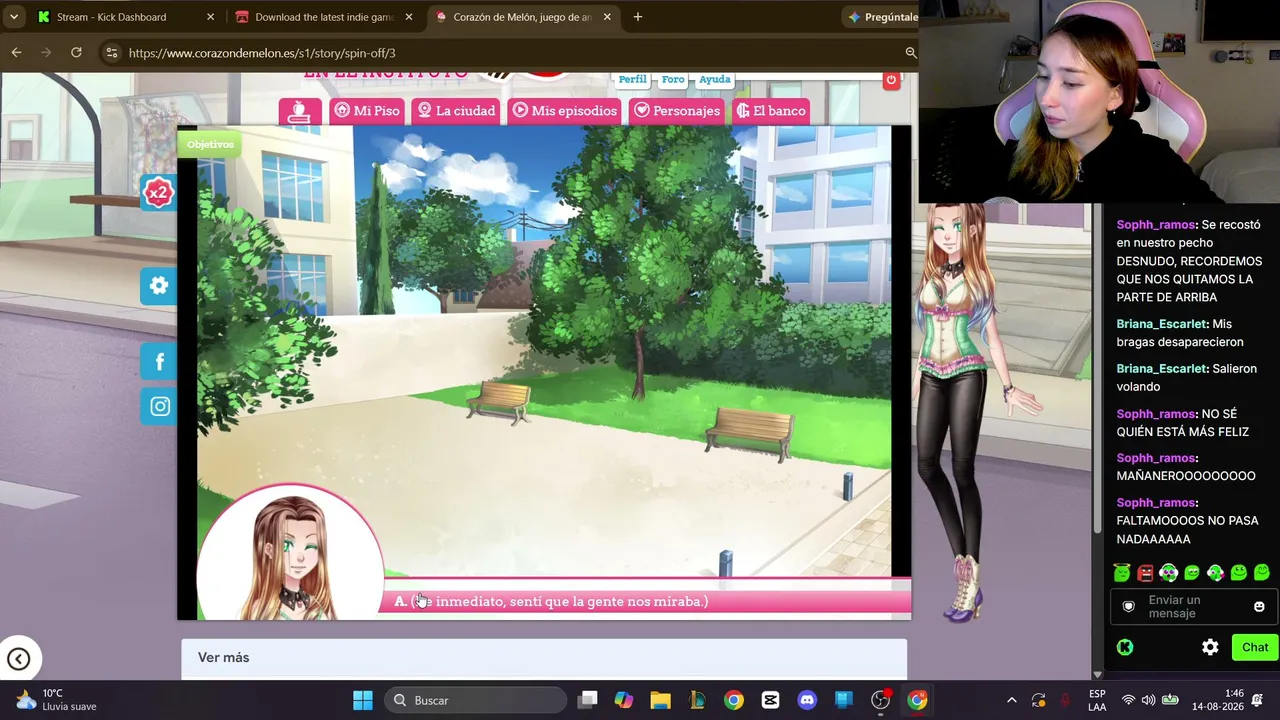Open the weather widget showing Lluvia suave
Viewport: 1280px width, 720px height.
point(56,700)
